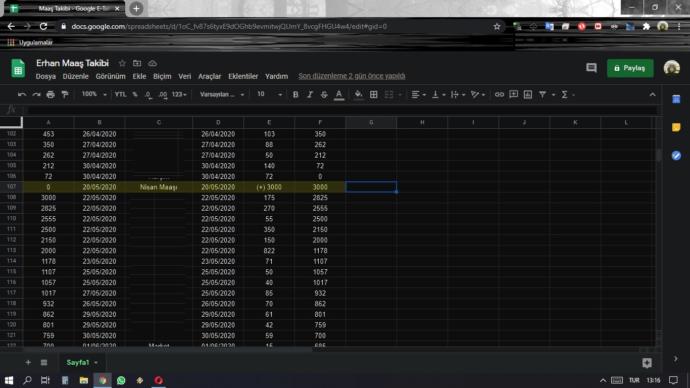
Task: Print the spreadsheet using printer icon
Action: pyautogui.click(x=51, y=95)
